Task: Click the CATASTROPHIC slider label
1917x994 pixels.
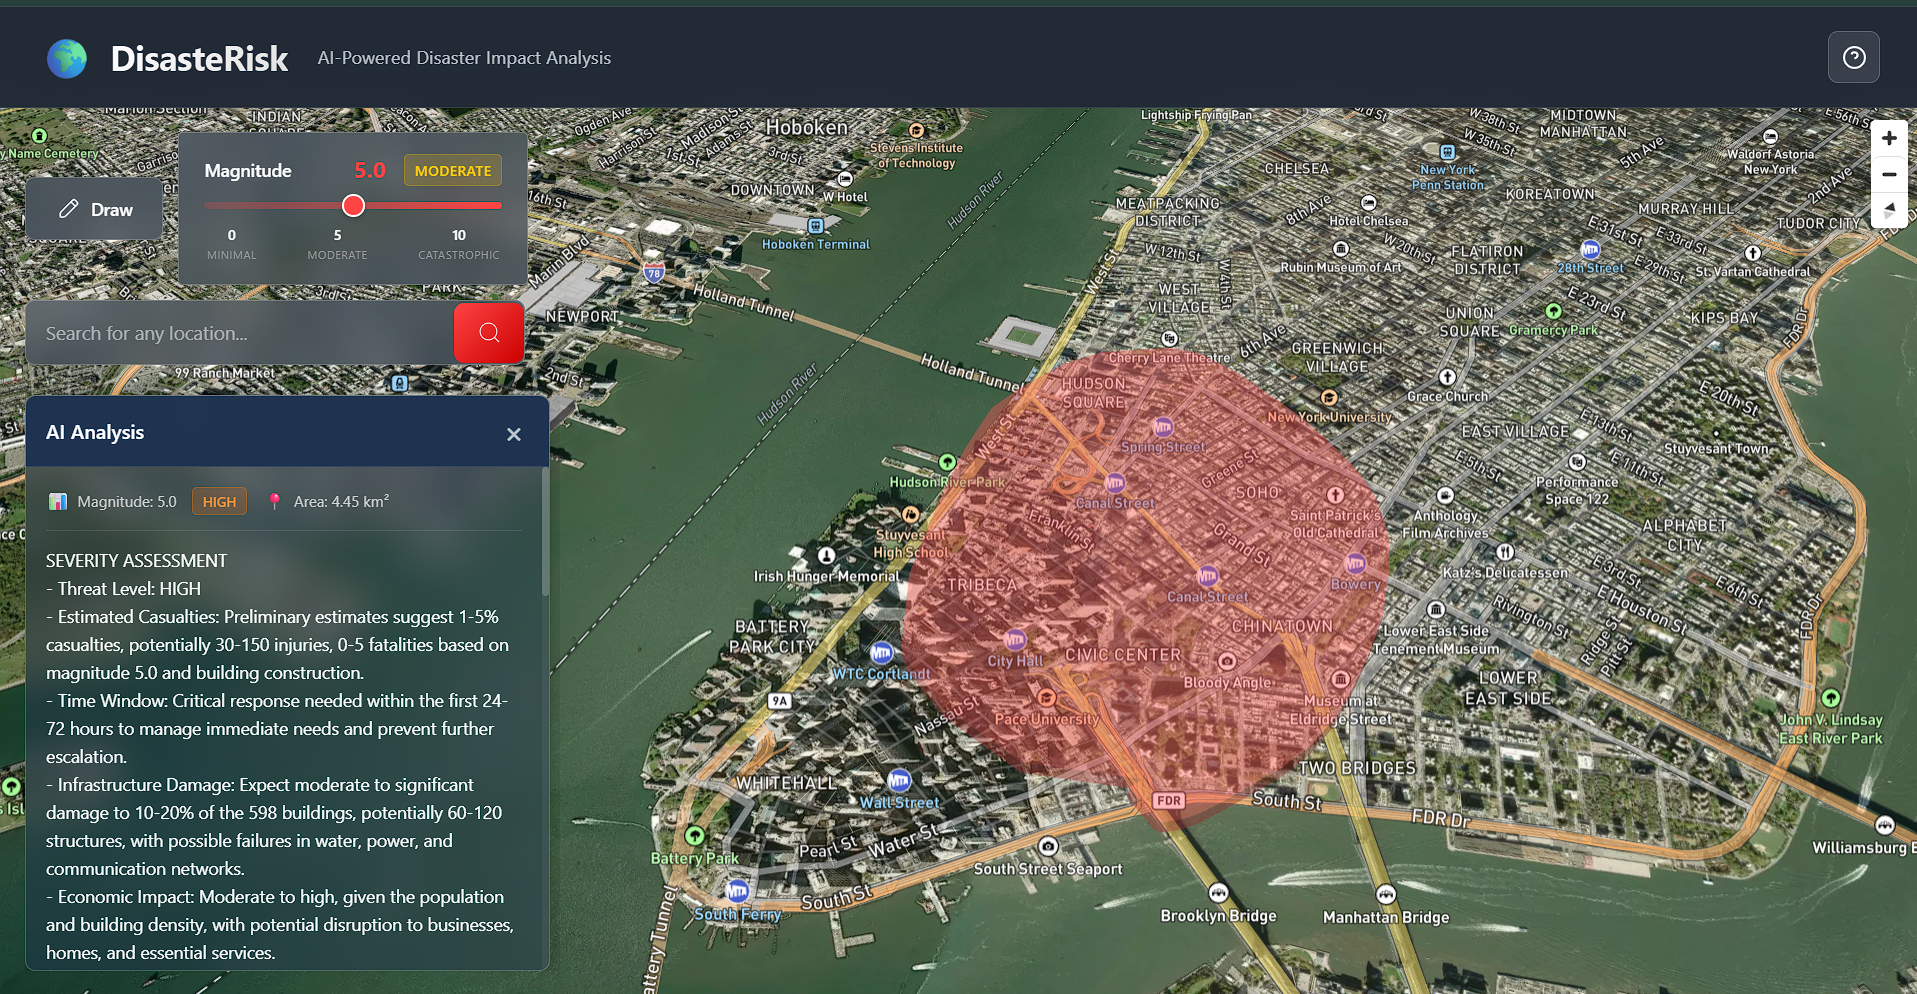Action: point(459,255)
